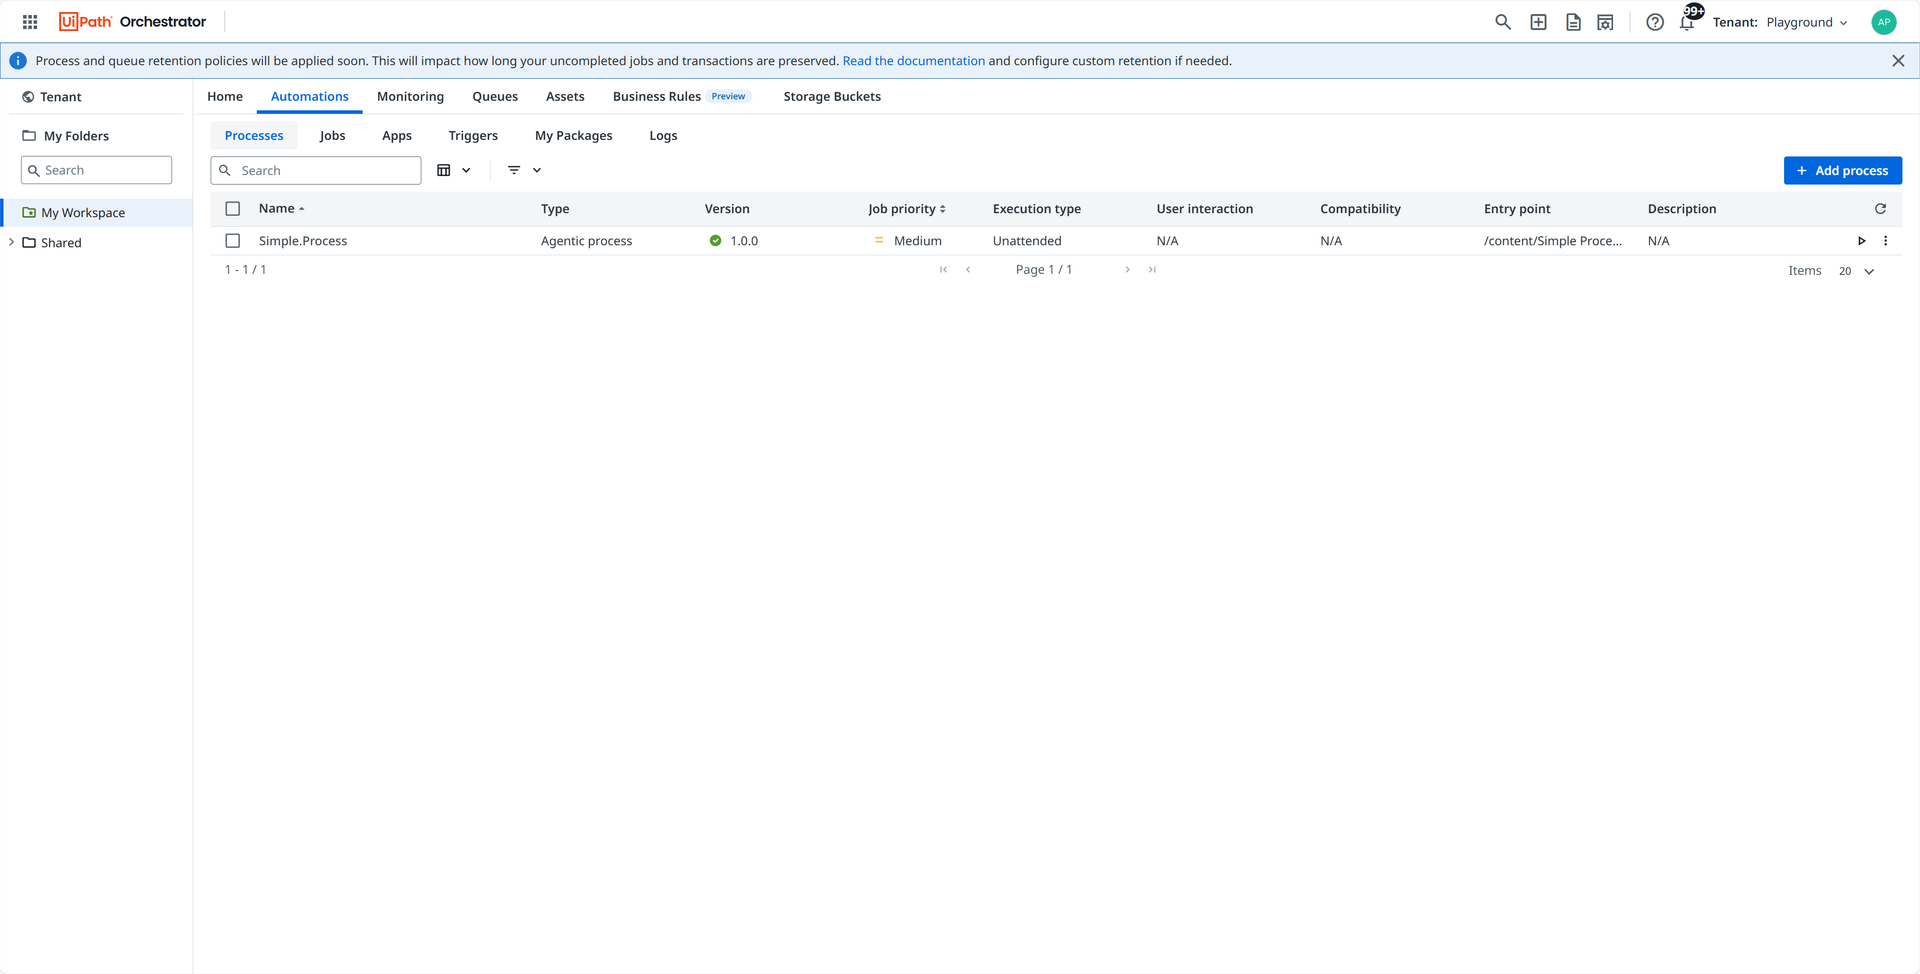The width and height of the screenshot is (1920, 974).
Task: Follow the Read the documentation link
Action: (x=914, y=61)
